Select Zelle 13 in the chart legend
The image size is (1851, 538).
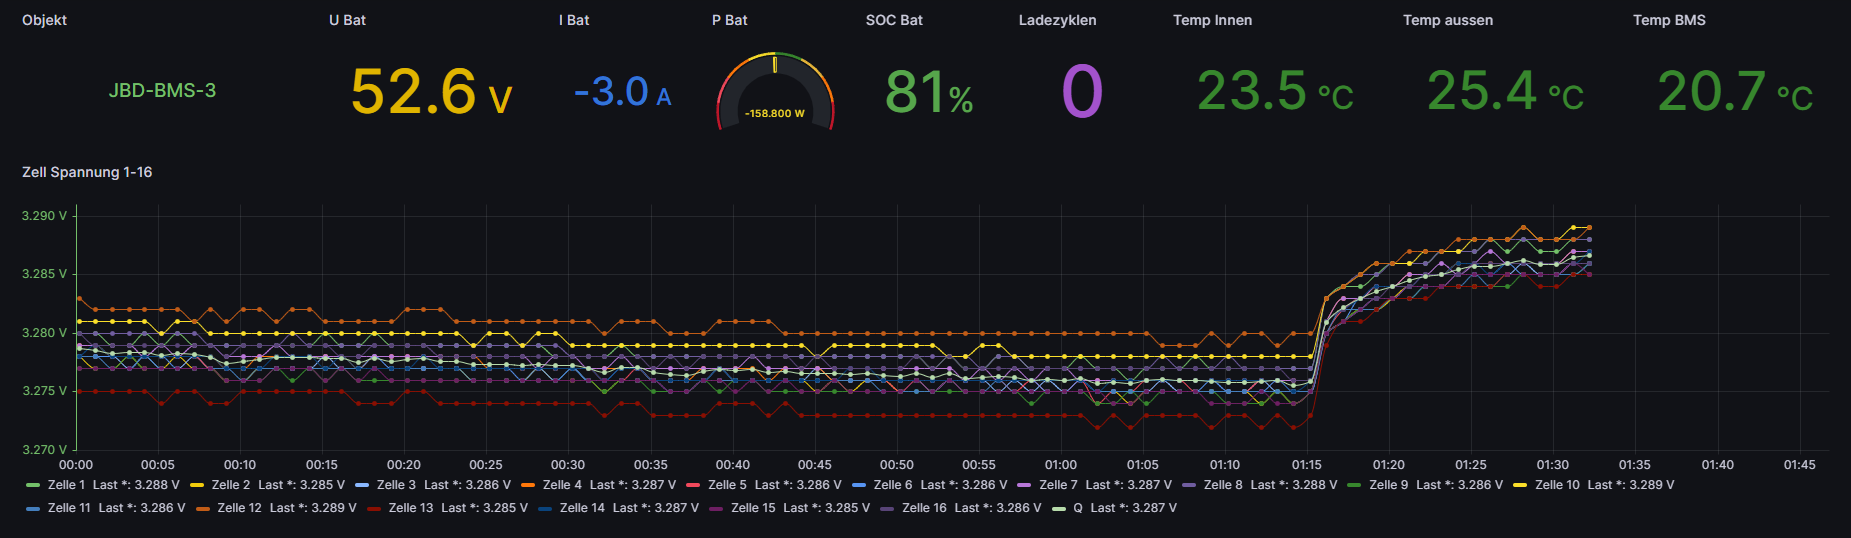tap(411, 508)
